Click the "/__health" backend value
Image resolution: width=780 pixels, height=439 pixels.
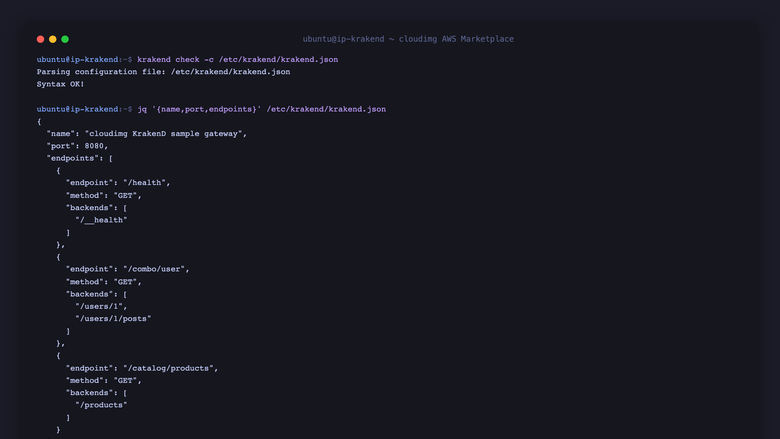101,220
